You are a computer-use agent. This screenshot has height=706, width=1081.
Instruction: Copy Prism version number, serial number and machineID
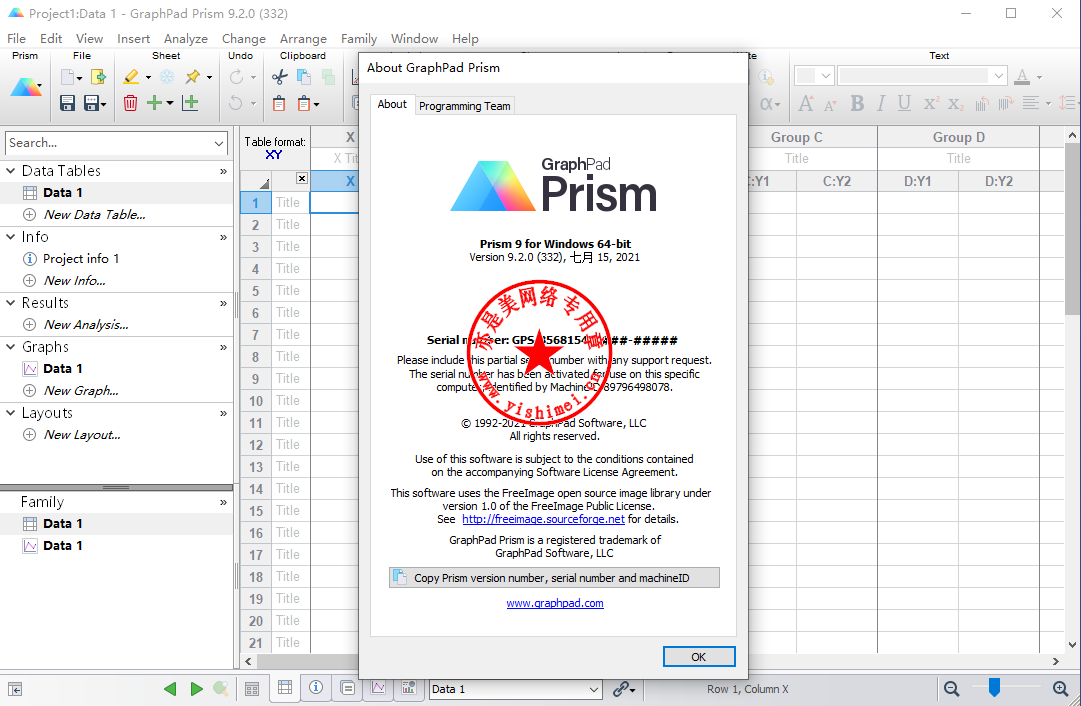tap(554, 578)
